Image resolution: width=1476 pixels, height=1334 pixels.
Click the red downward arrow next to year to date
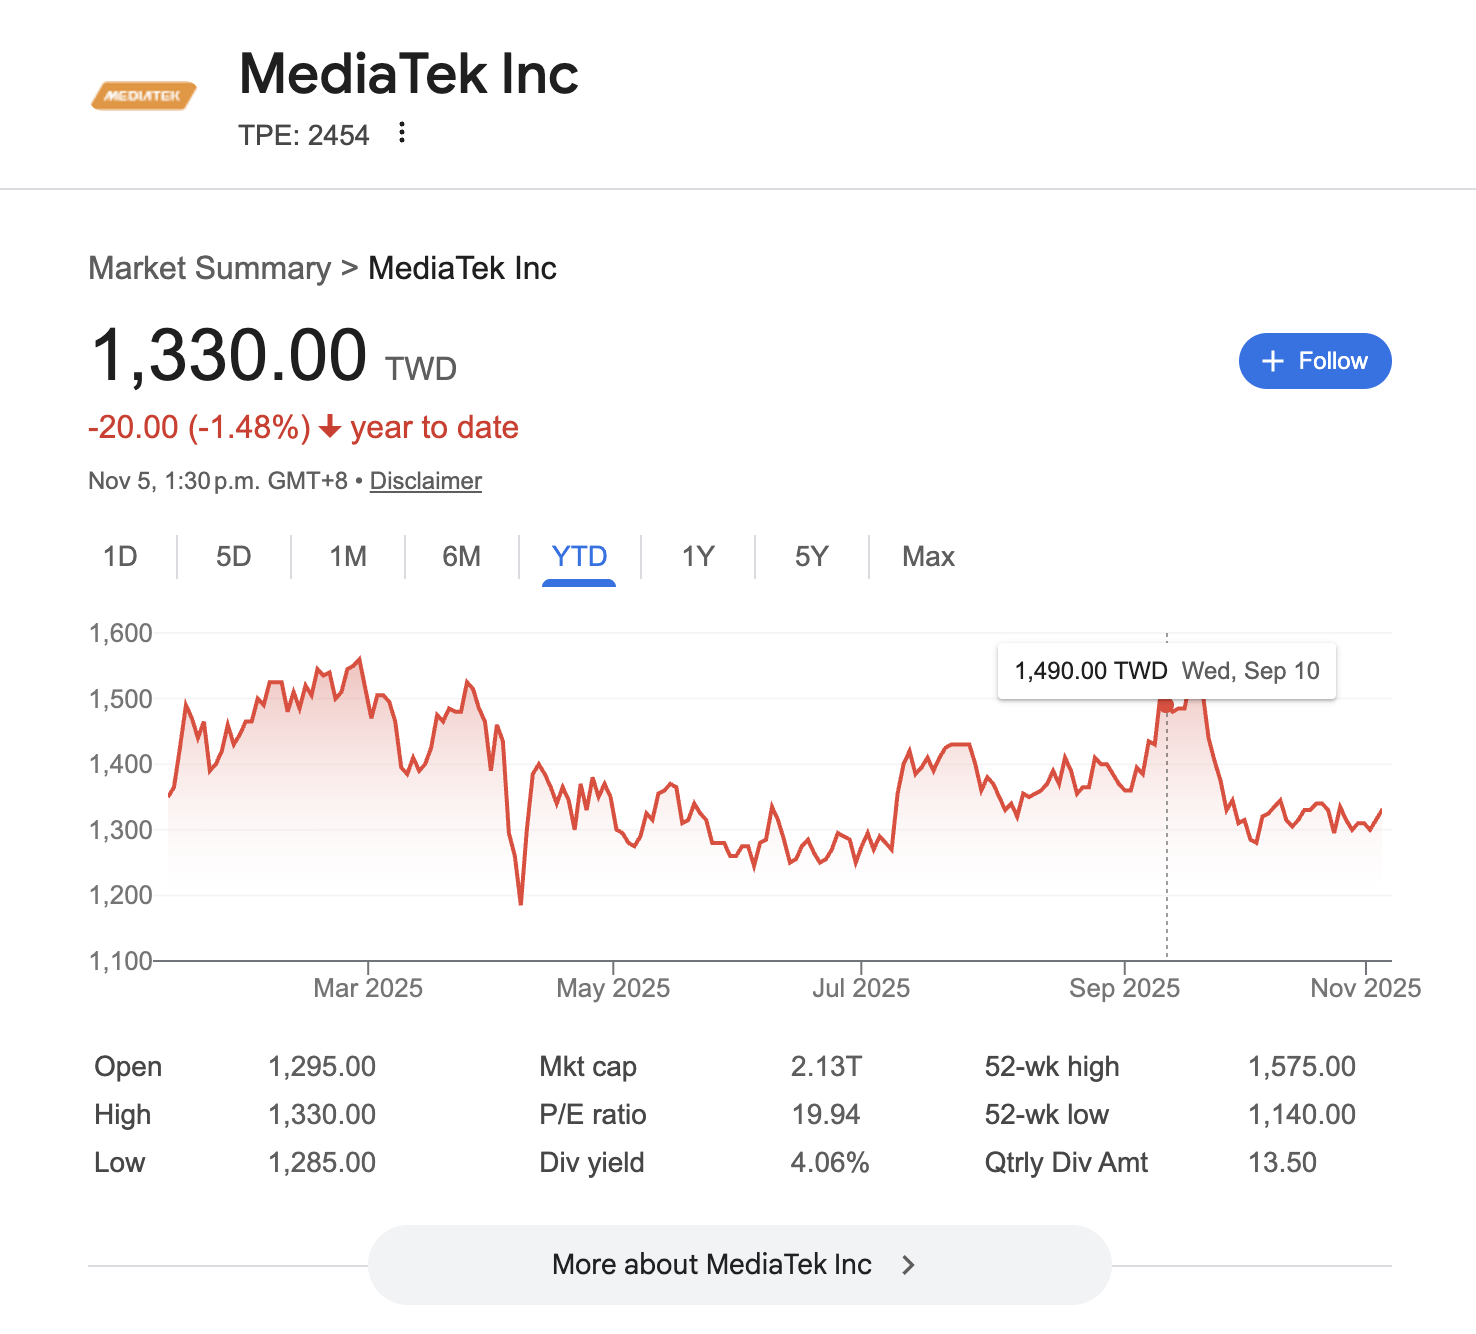coord(329,427)
